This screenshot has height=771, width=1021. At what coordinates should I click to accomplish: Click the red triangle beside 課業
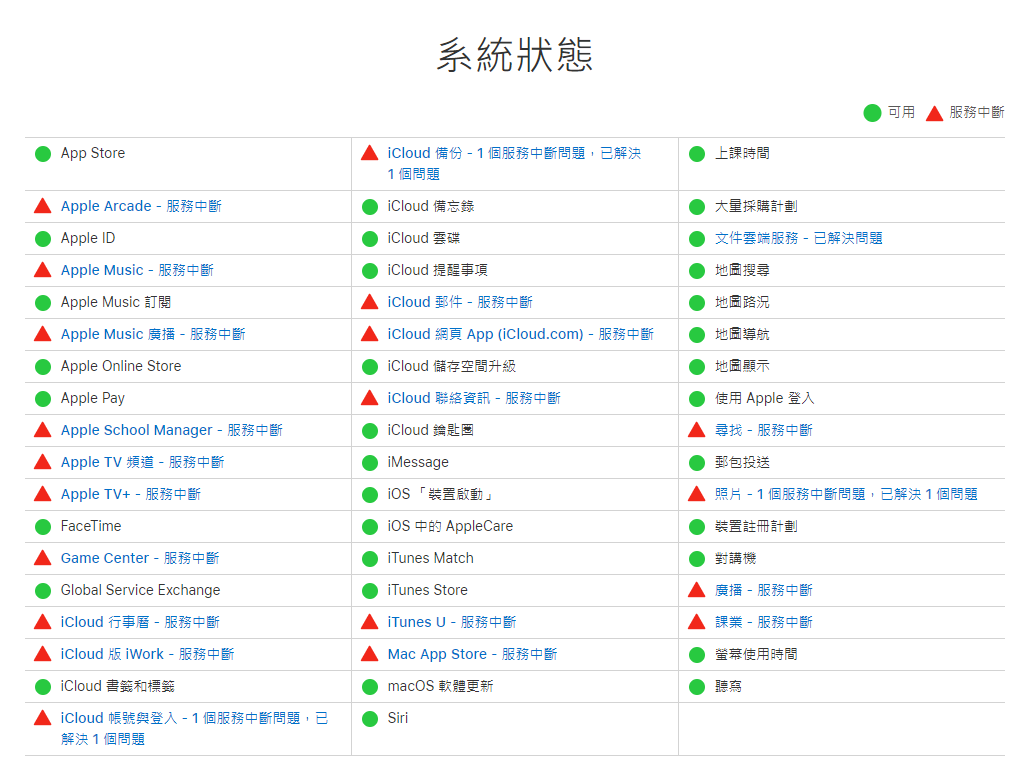coord(697,622)
